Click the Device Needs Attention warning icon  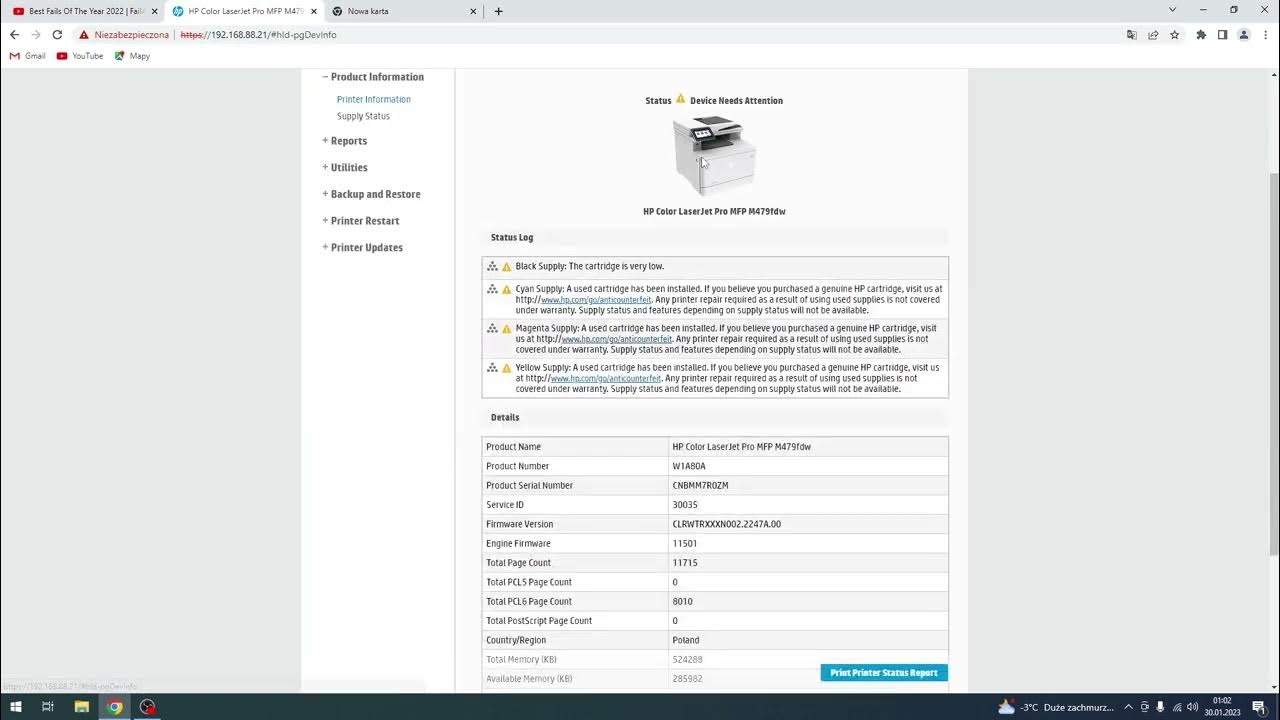pos(681,99)
